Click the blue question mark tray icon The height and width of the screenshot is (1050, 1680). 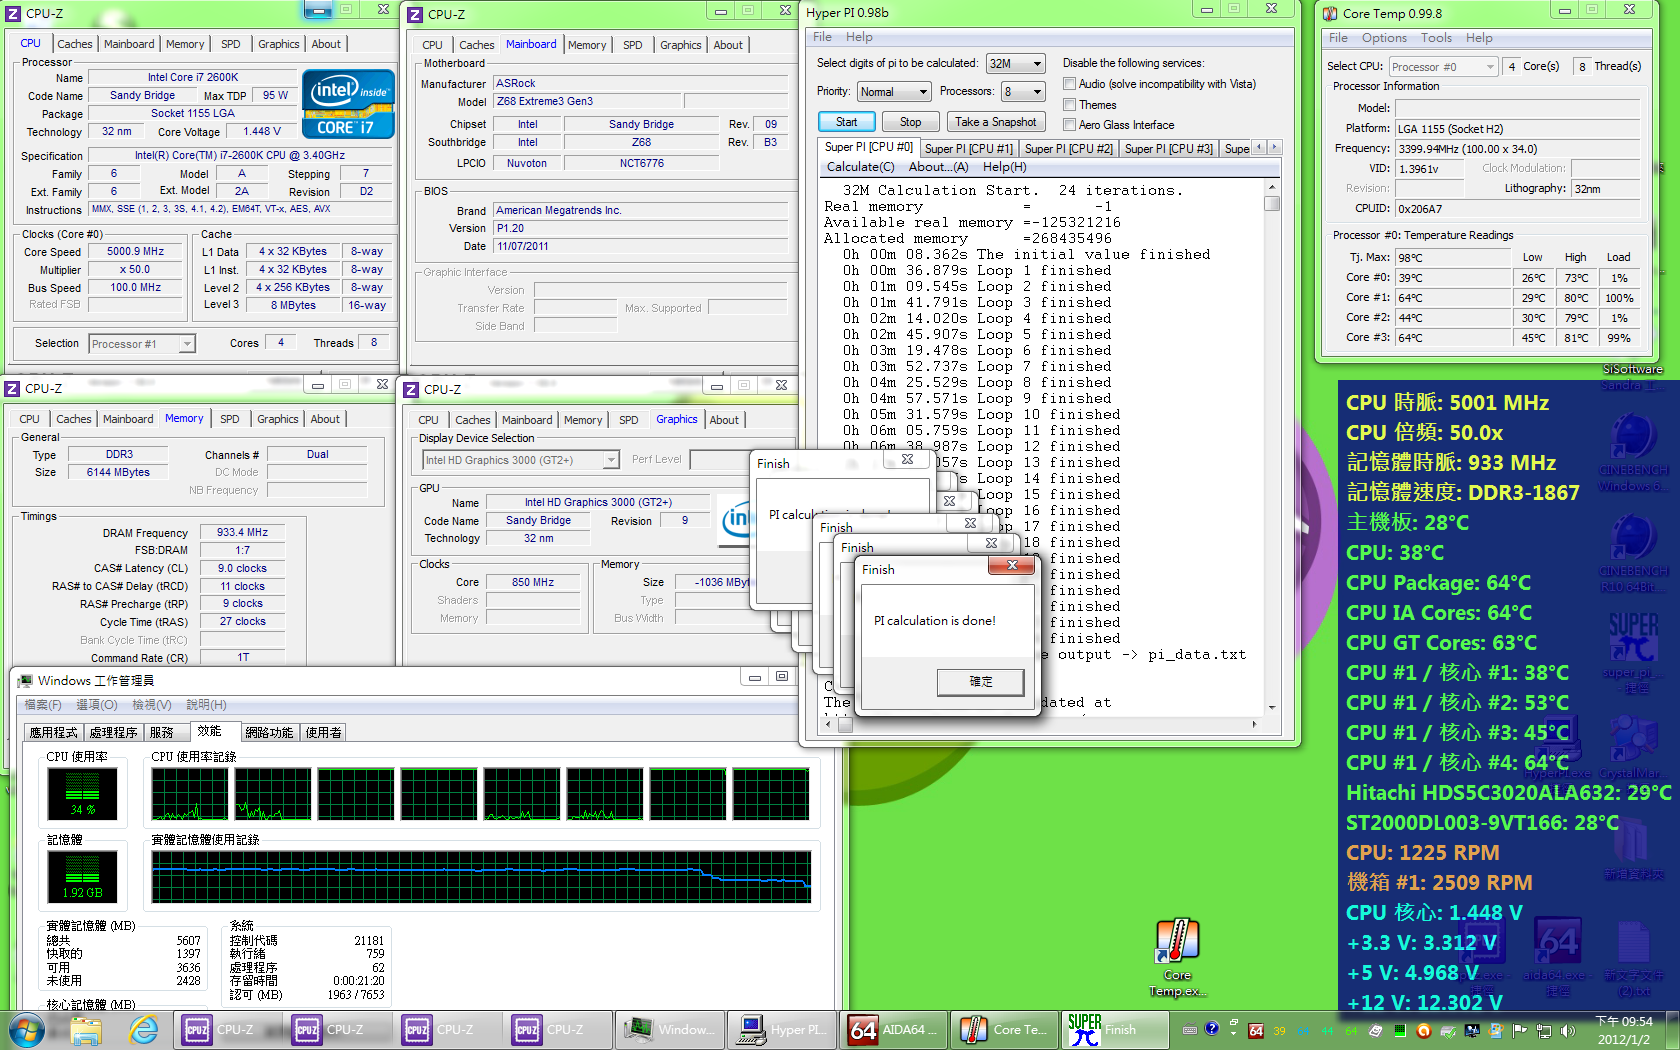[1212, 1029]
